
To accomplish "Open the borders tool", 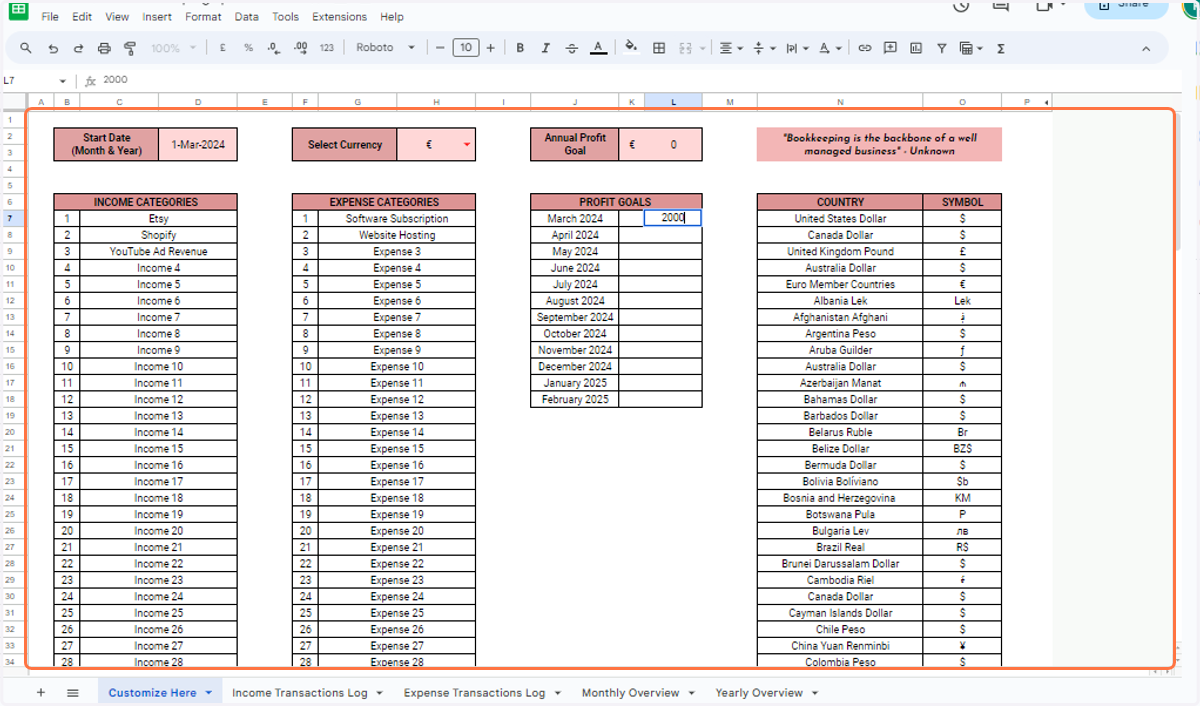I will pyautogui.click(x=659, y=48).
